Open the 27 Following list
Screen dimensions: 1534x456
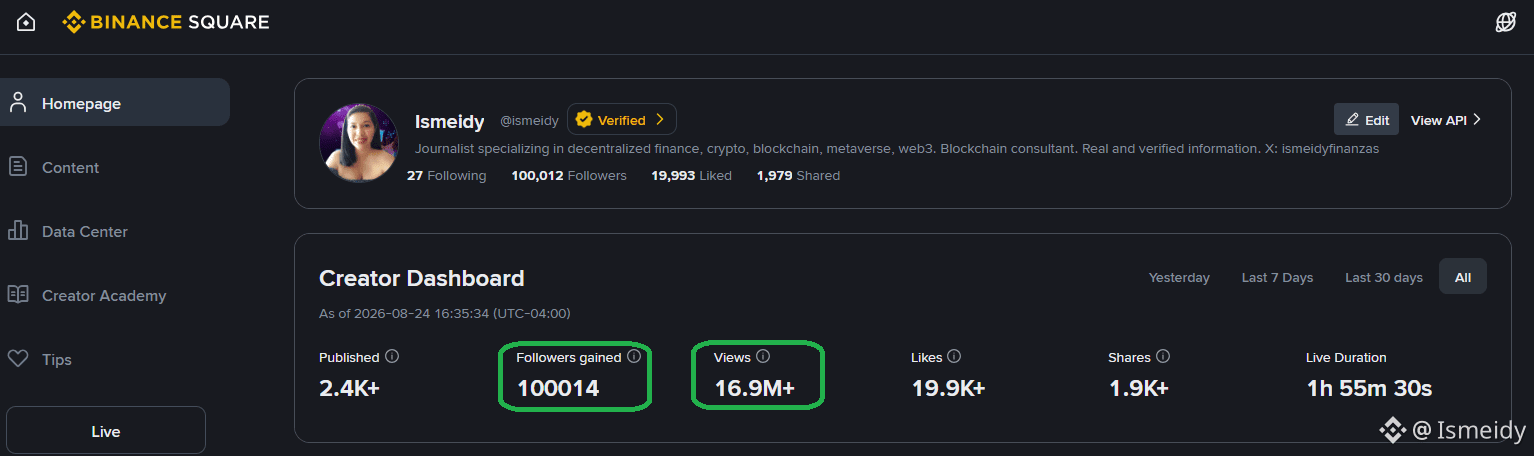446,175
